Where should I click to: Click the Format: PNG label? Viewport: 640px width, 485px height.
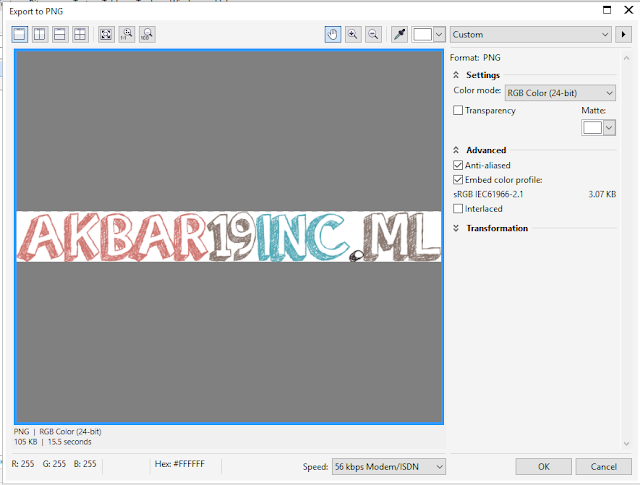click(x=475, y=58)
